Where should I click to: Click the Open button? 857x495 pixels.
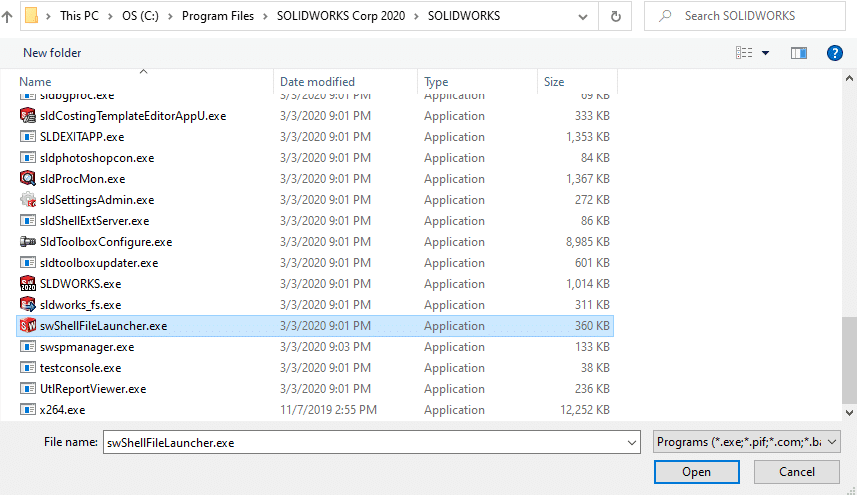click(x=697, y=472)
